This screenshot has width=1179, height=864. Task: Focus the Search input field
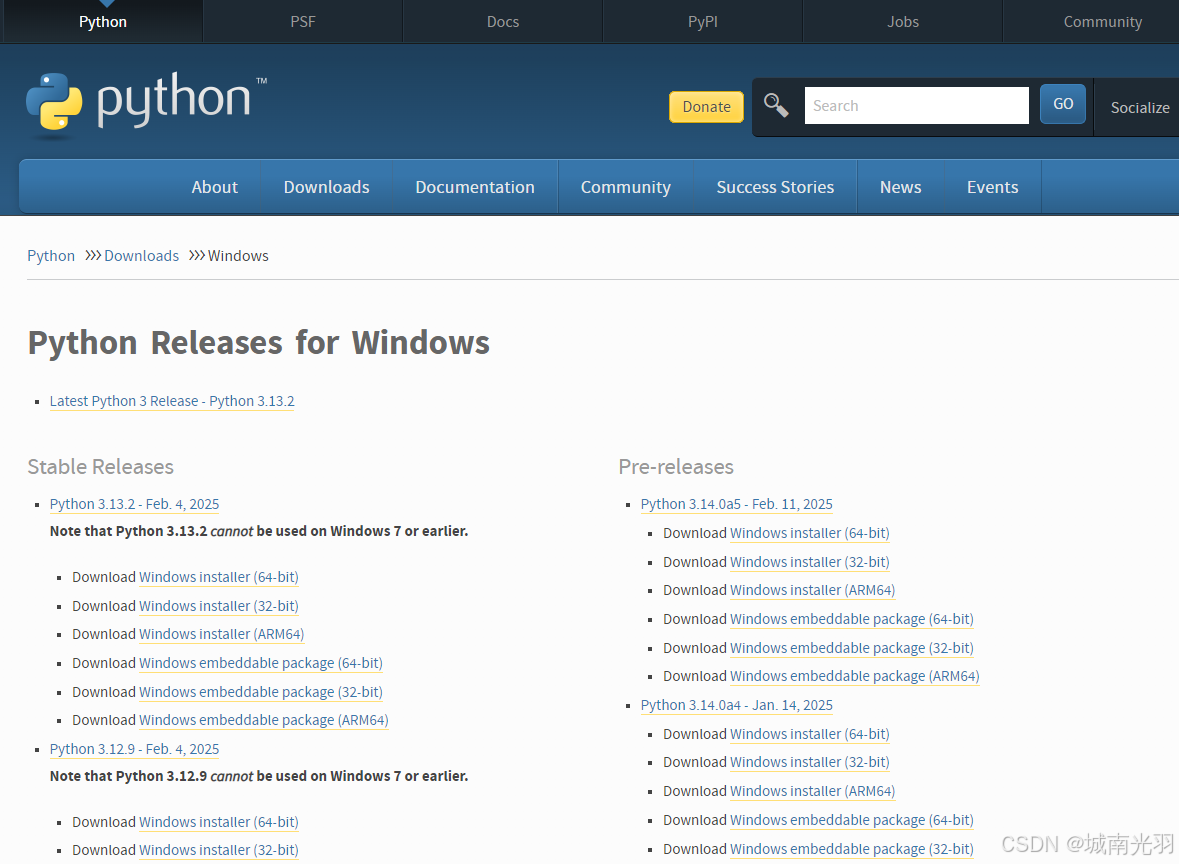coord(917,105)
